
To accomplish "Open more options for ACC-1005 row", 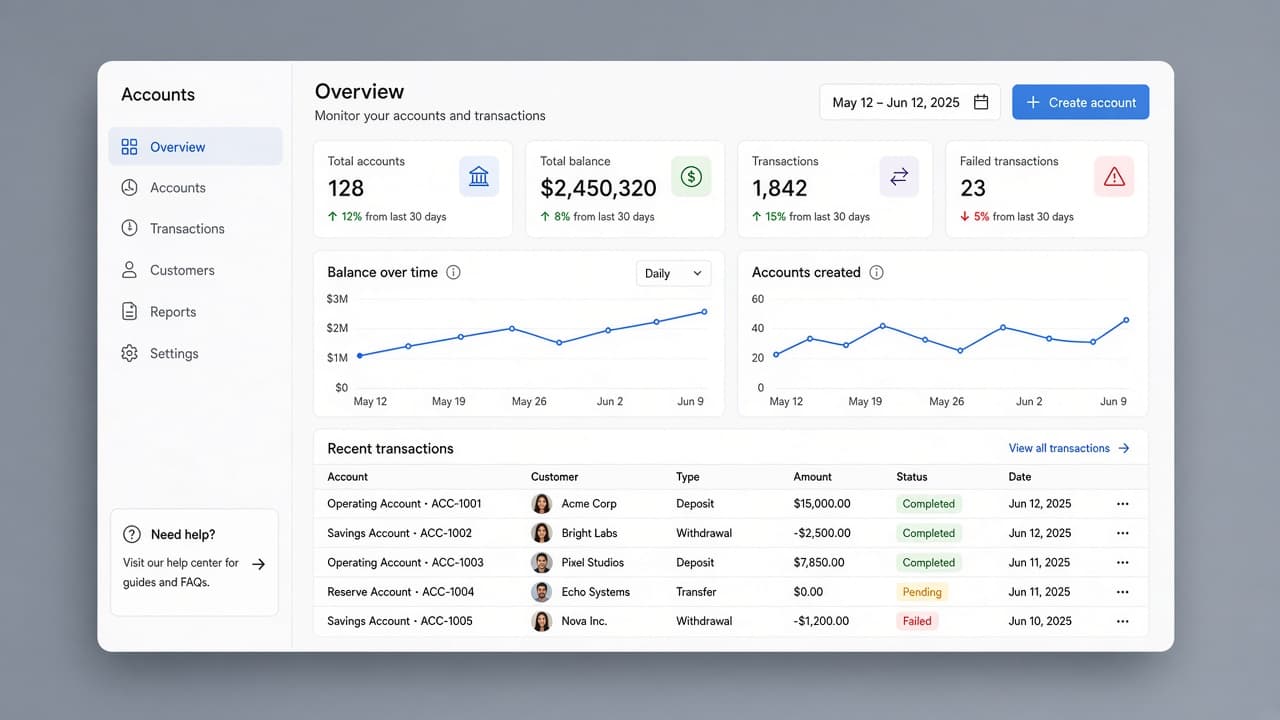I will tap(1122, 621).
